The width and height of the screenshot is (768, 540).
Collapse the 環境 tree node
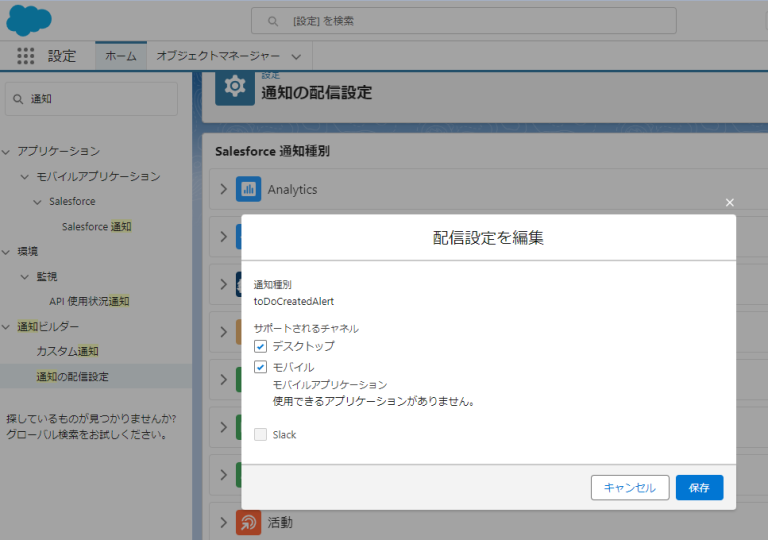point(6,252)
